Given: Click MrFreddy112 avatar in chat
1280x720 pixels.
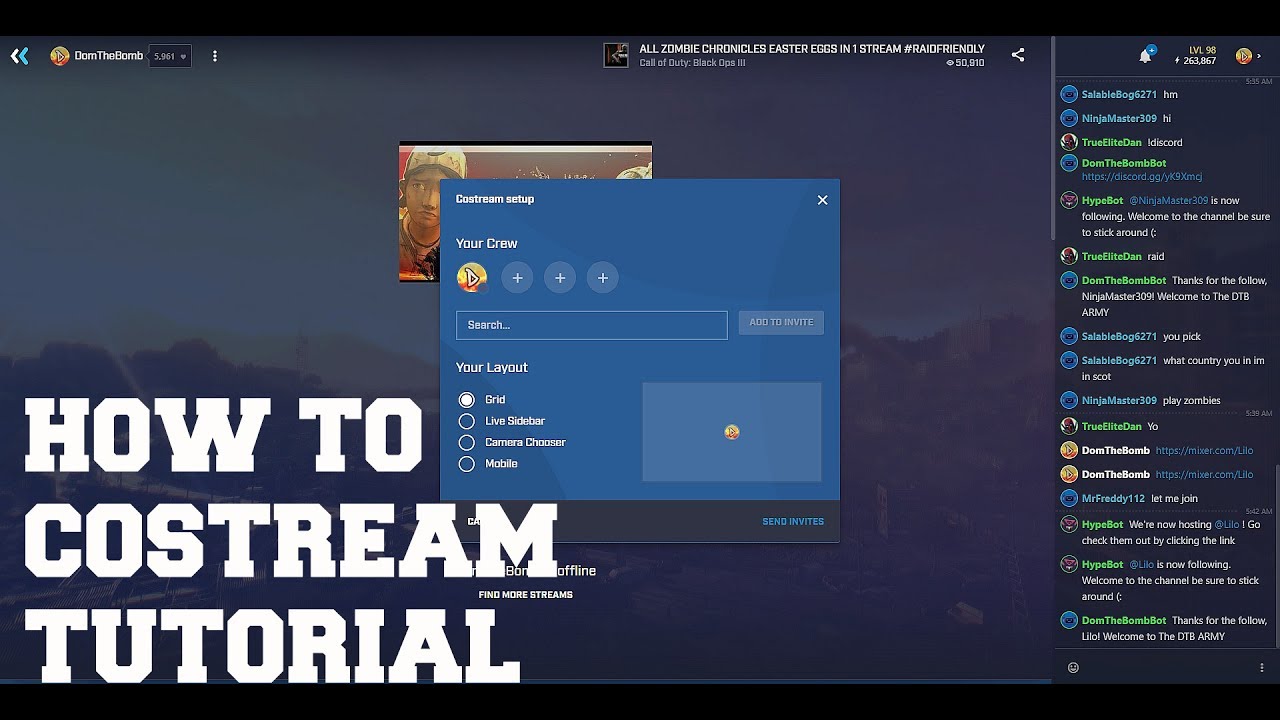Looking at the screenshot, I should point(1069,498).
